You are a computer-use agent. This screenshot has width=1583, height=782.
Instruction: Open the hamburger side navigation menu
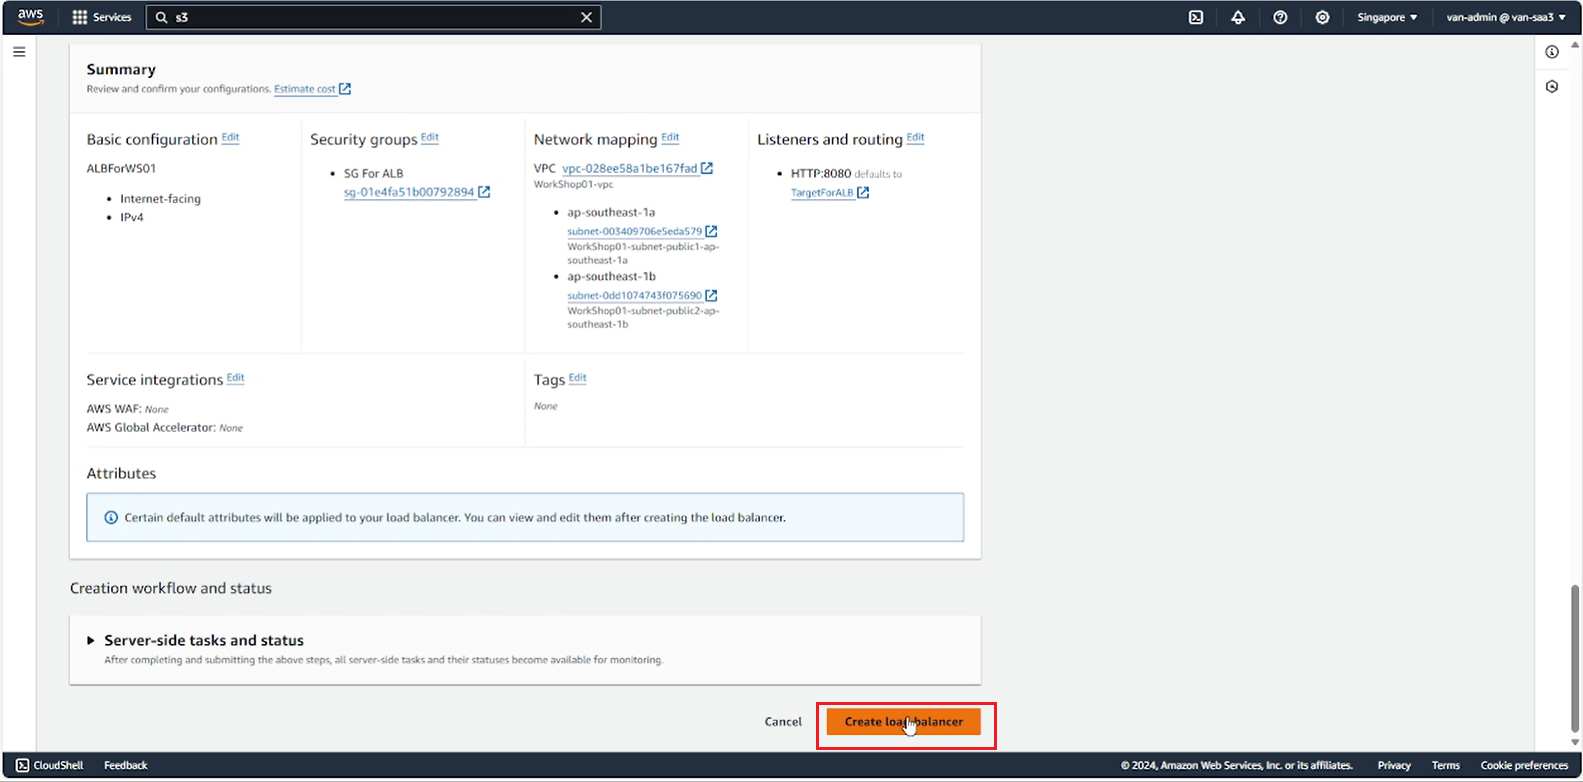(x=19, y=52)
